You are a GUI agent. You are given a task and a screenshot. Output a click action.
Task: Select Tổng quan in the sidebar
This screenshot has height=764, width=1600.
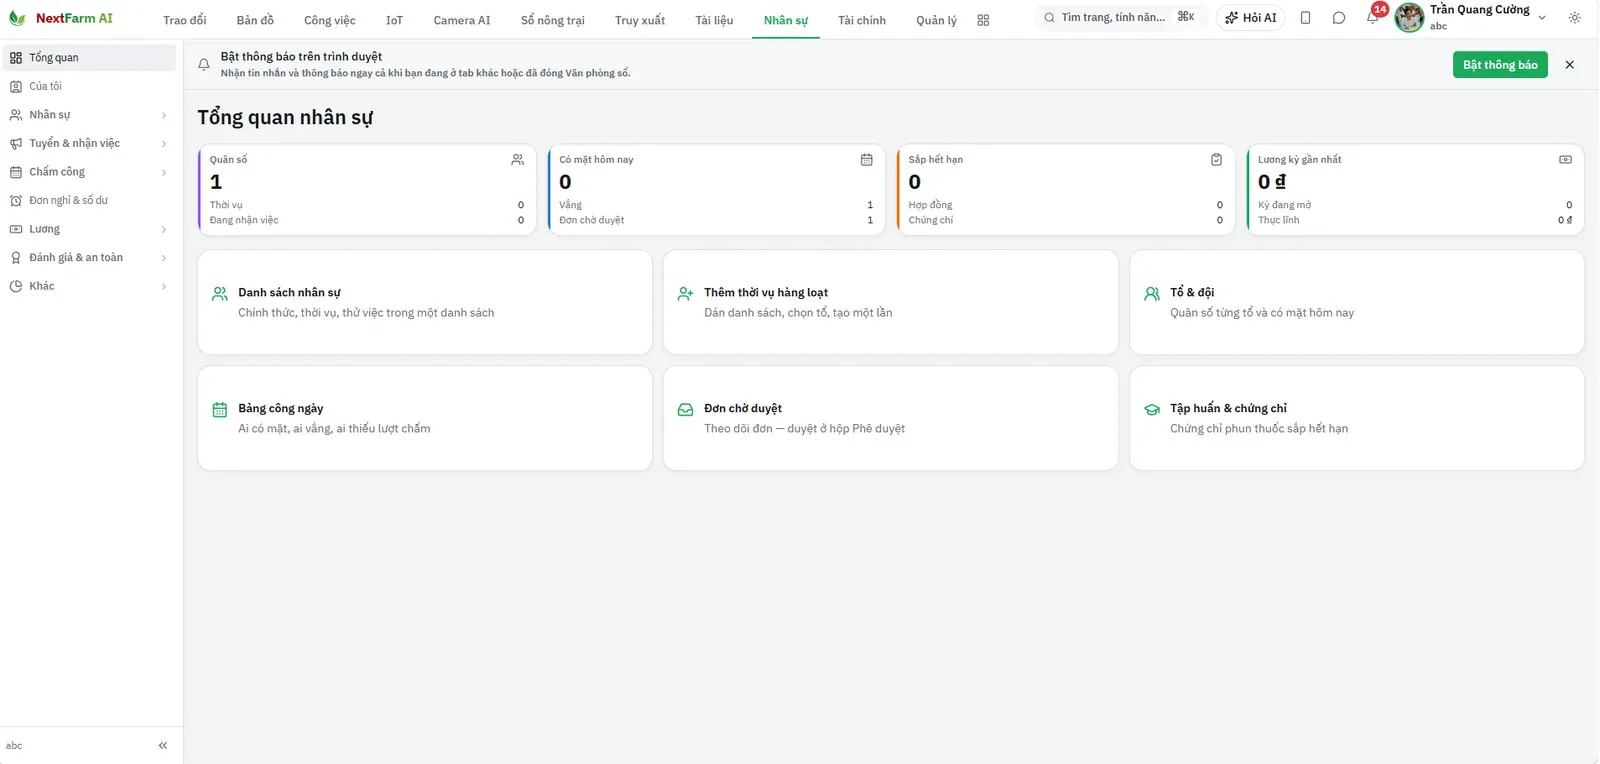pos(88,58)
